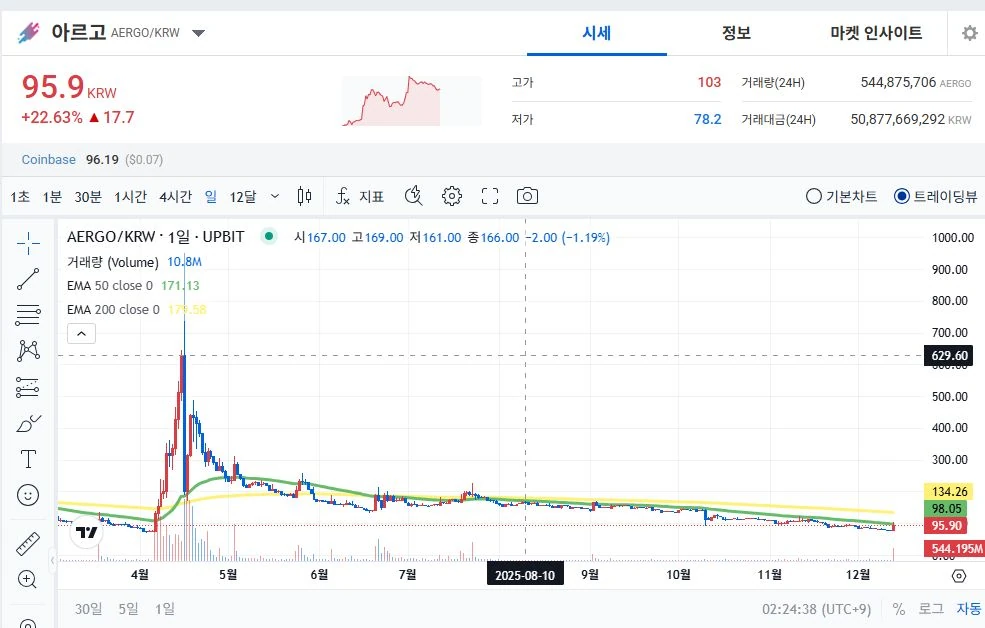
Task: Click the low price value 78.2
Action: click(x=707, y=119)
